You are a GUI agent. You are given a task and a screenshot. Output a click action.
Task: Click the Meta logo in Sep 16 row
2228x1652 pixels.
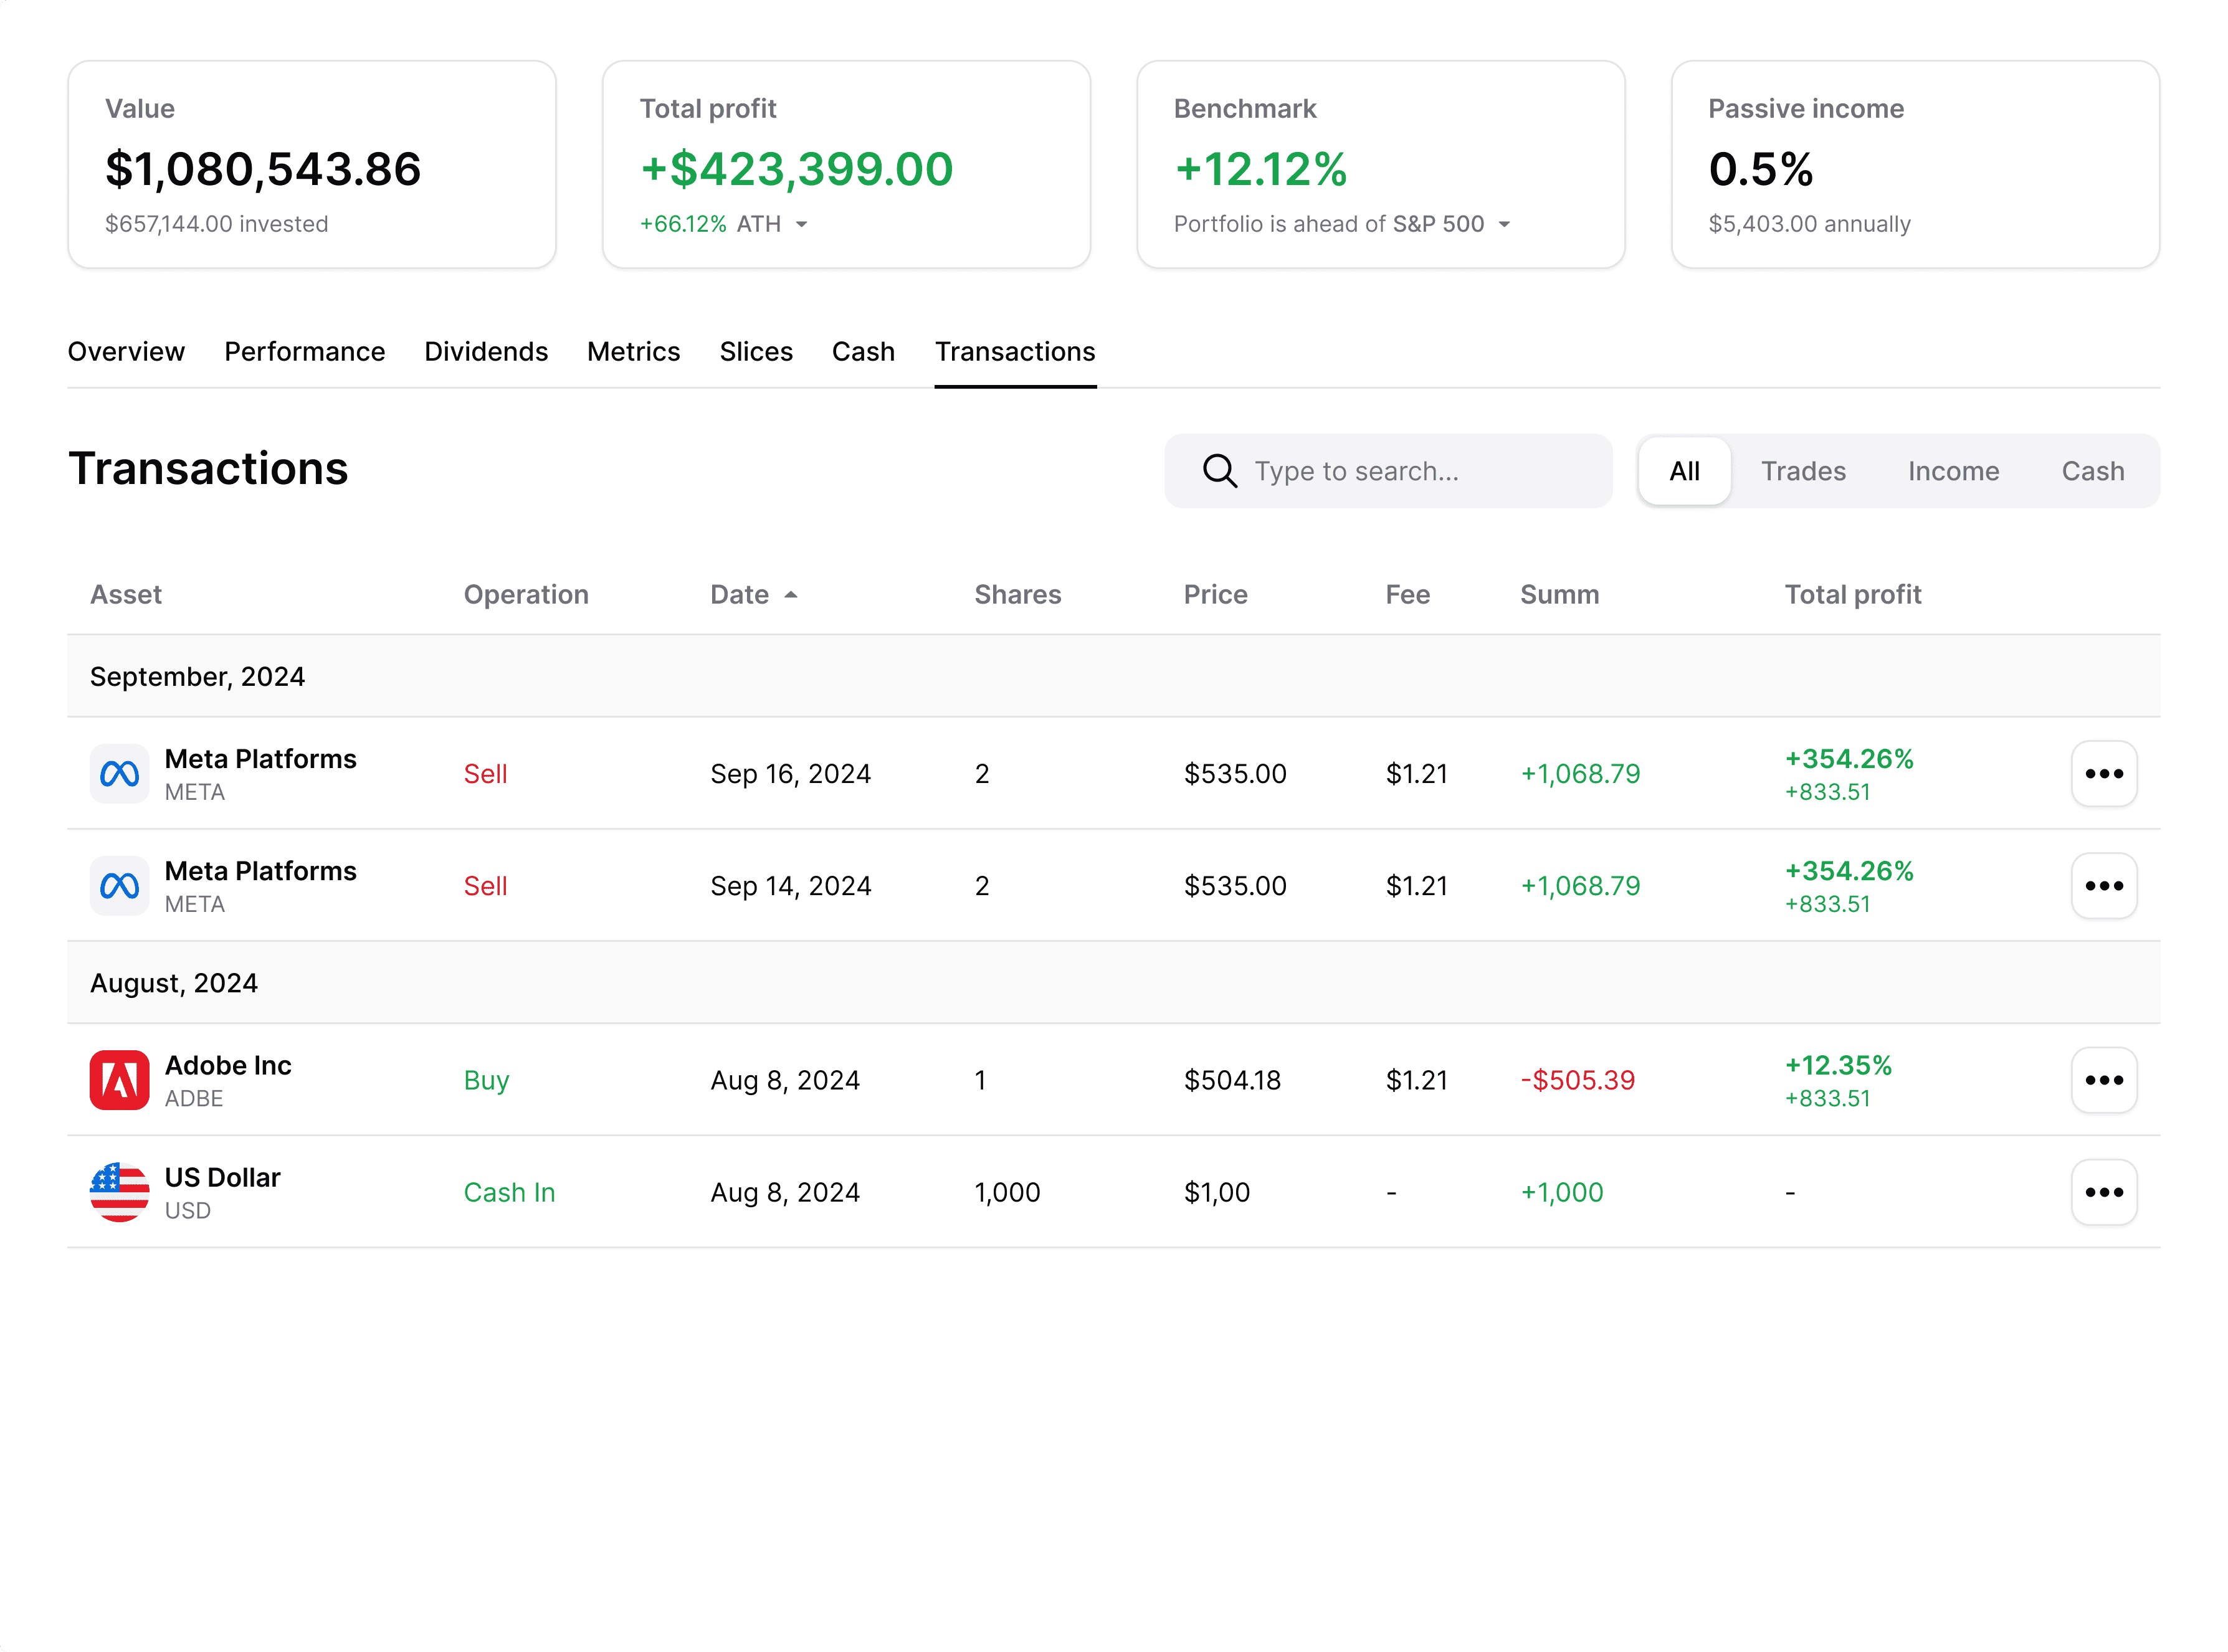coord(119,773)
